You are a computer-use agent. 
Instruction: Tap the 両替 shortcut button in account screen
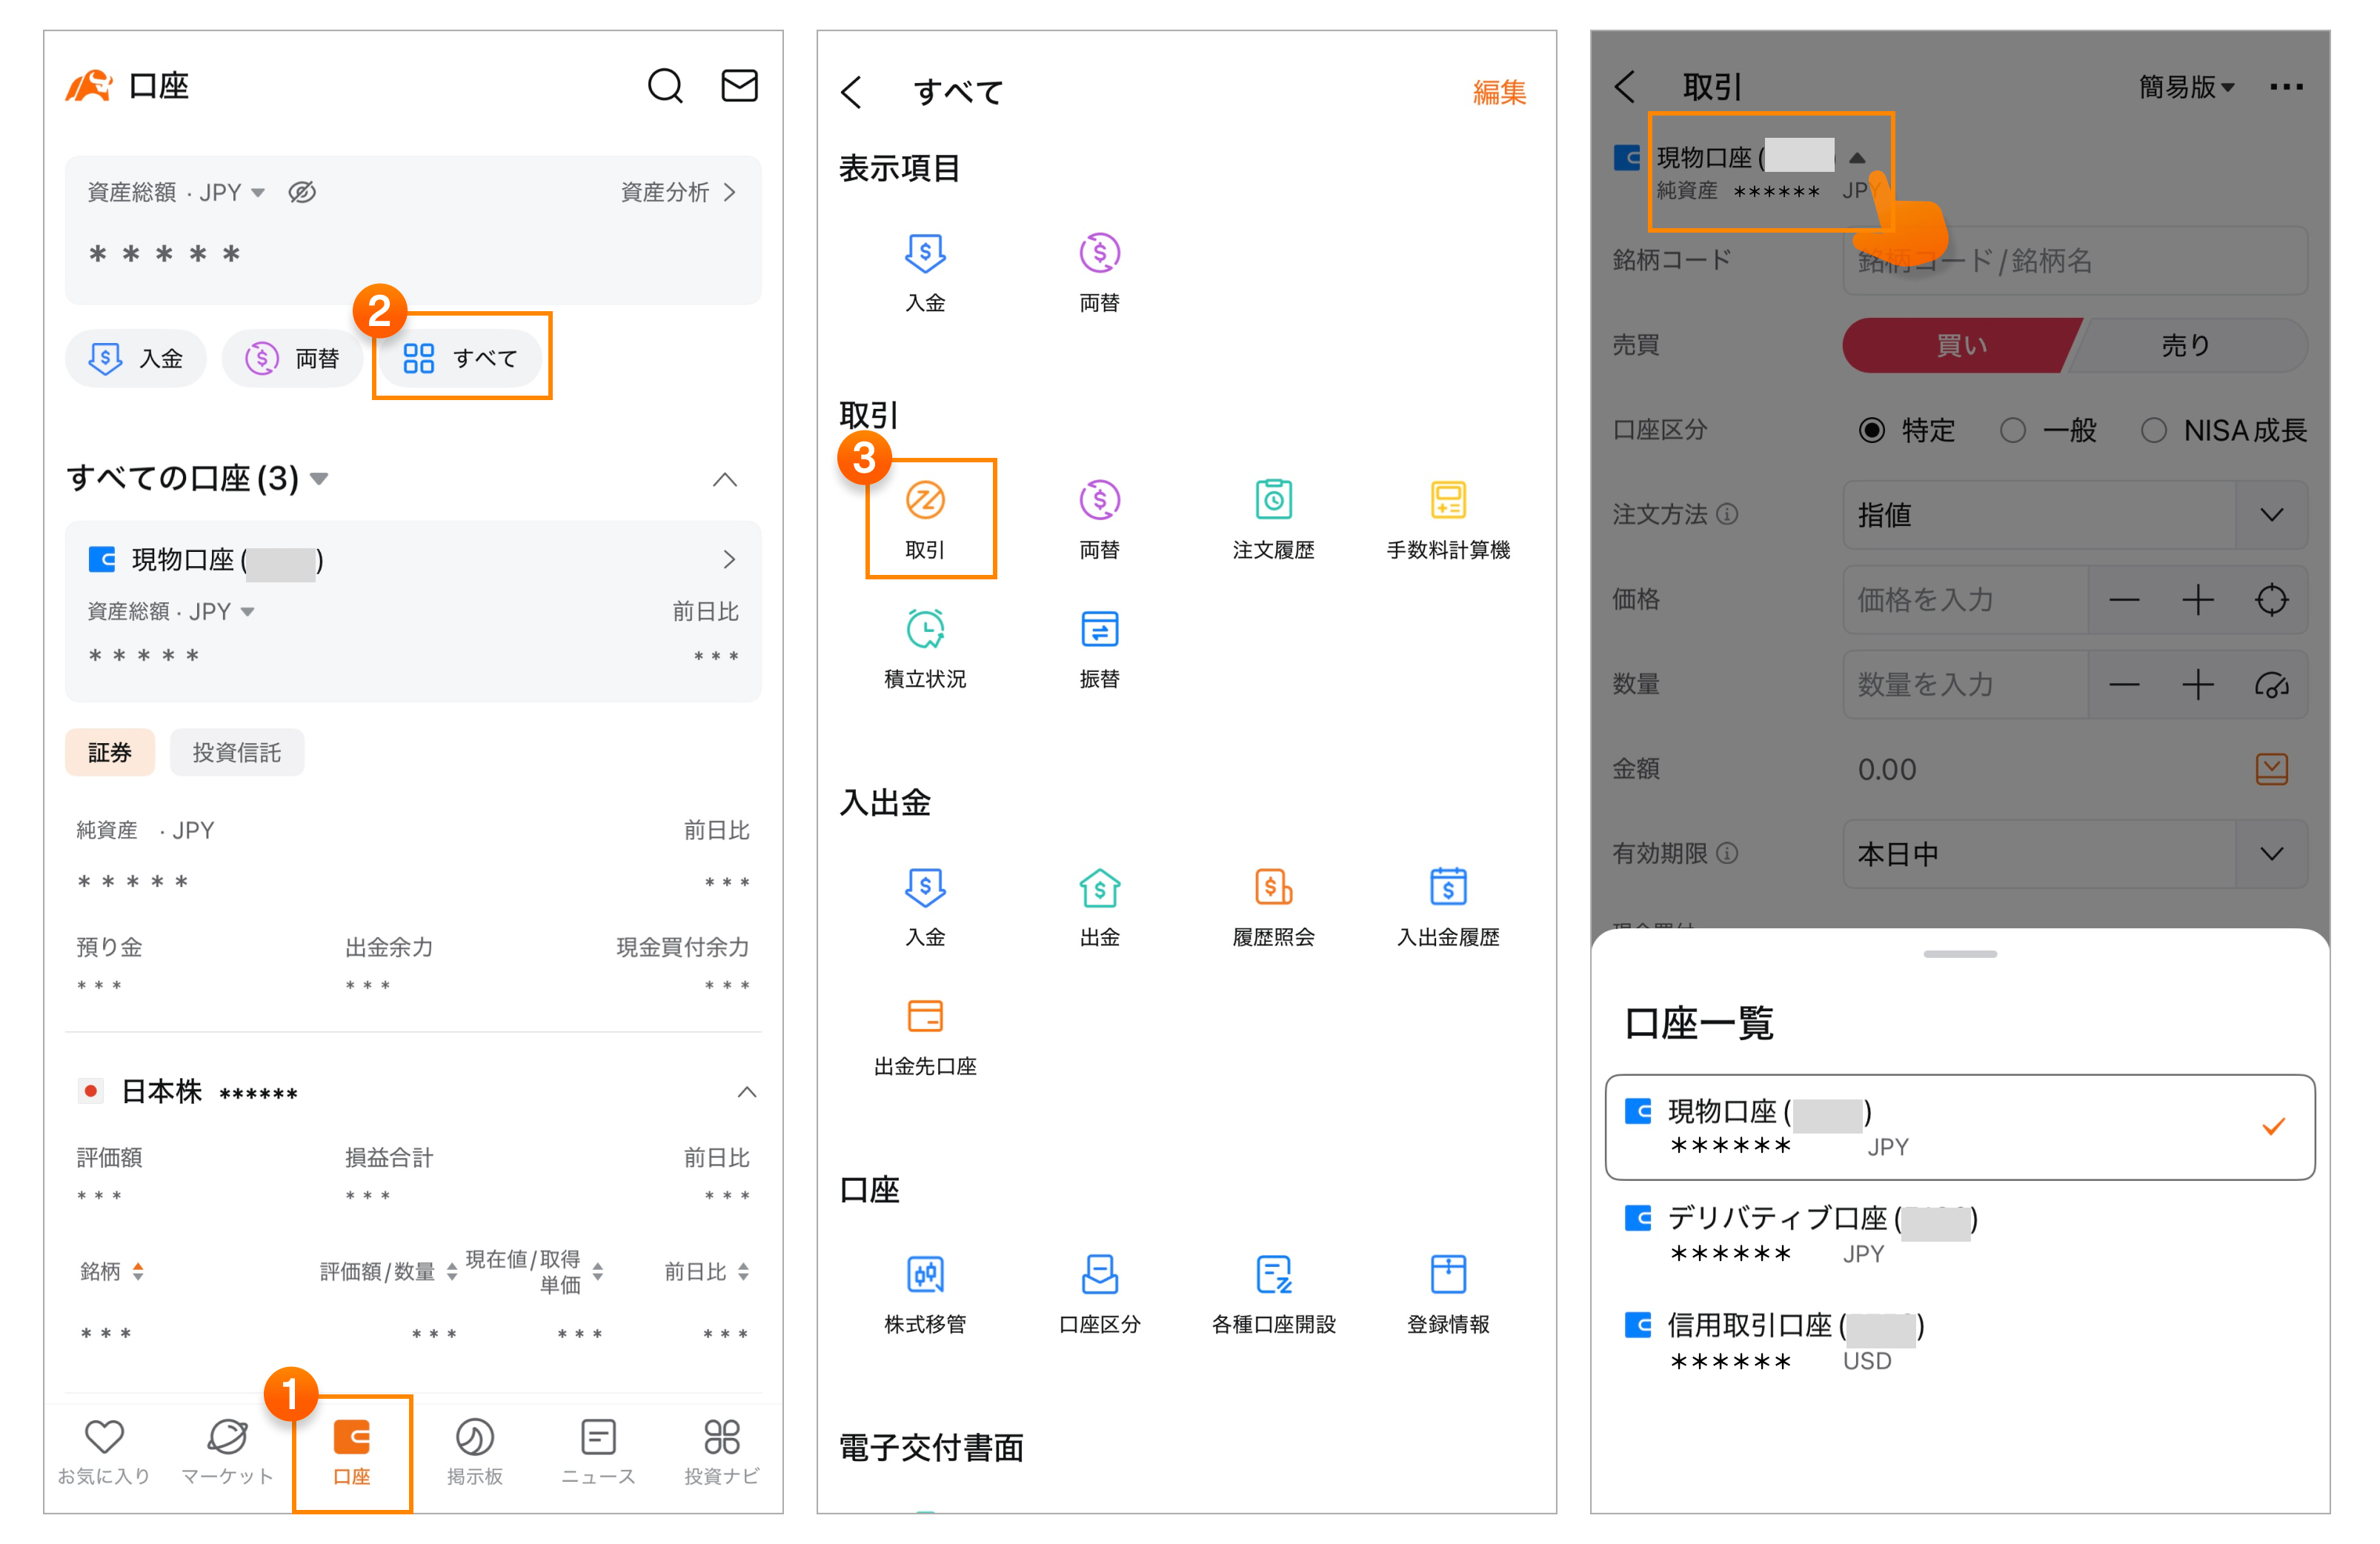pyautogui.click(x=293, y=358)
